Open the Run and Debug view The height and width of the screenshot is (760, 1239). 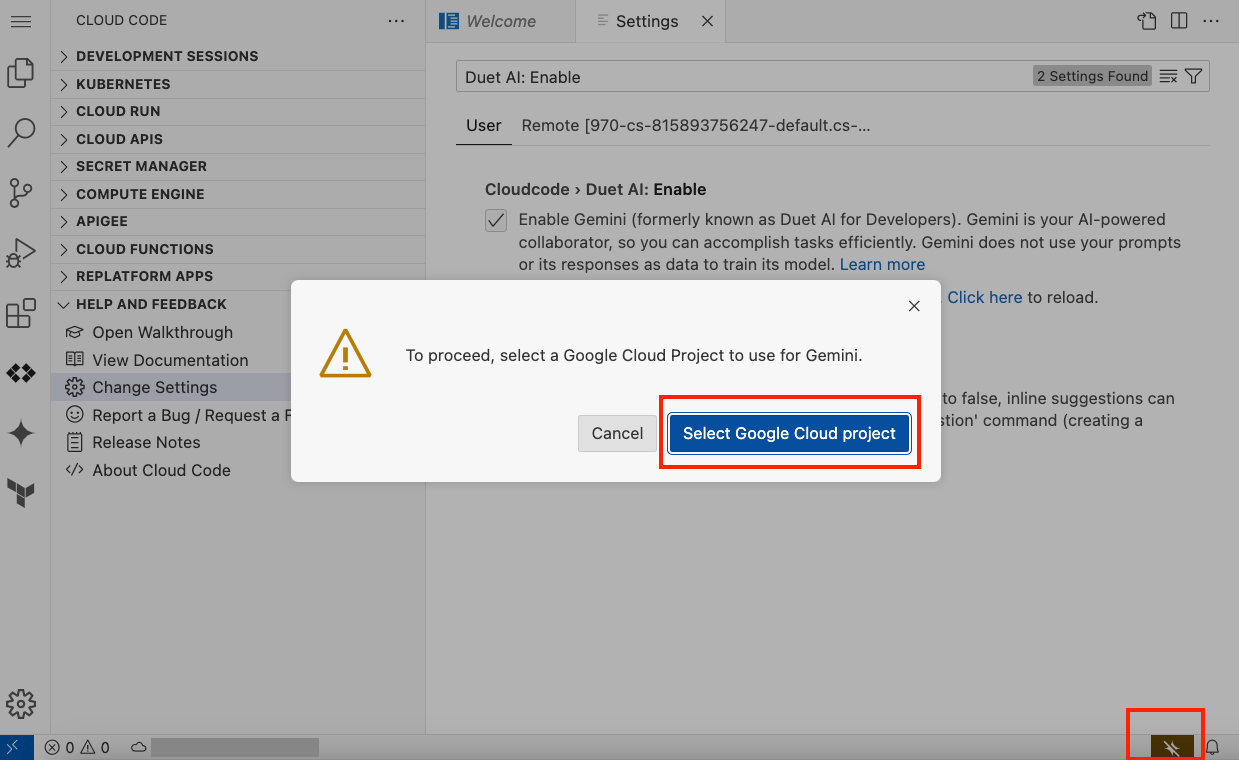[x=22, y=252]
